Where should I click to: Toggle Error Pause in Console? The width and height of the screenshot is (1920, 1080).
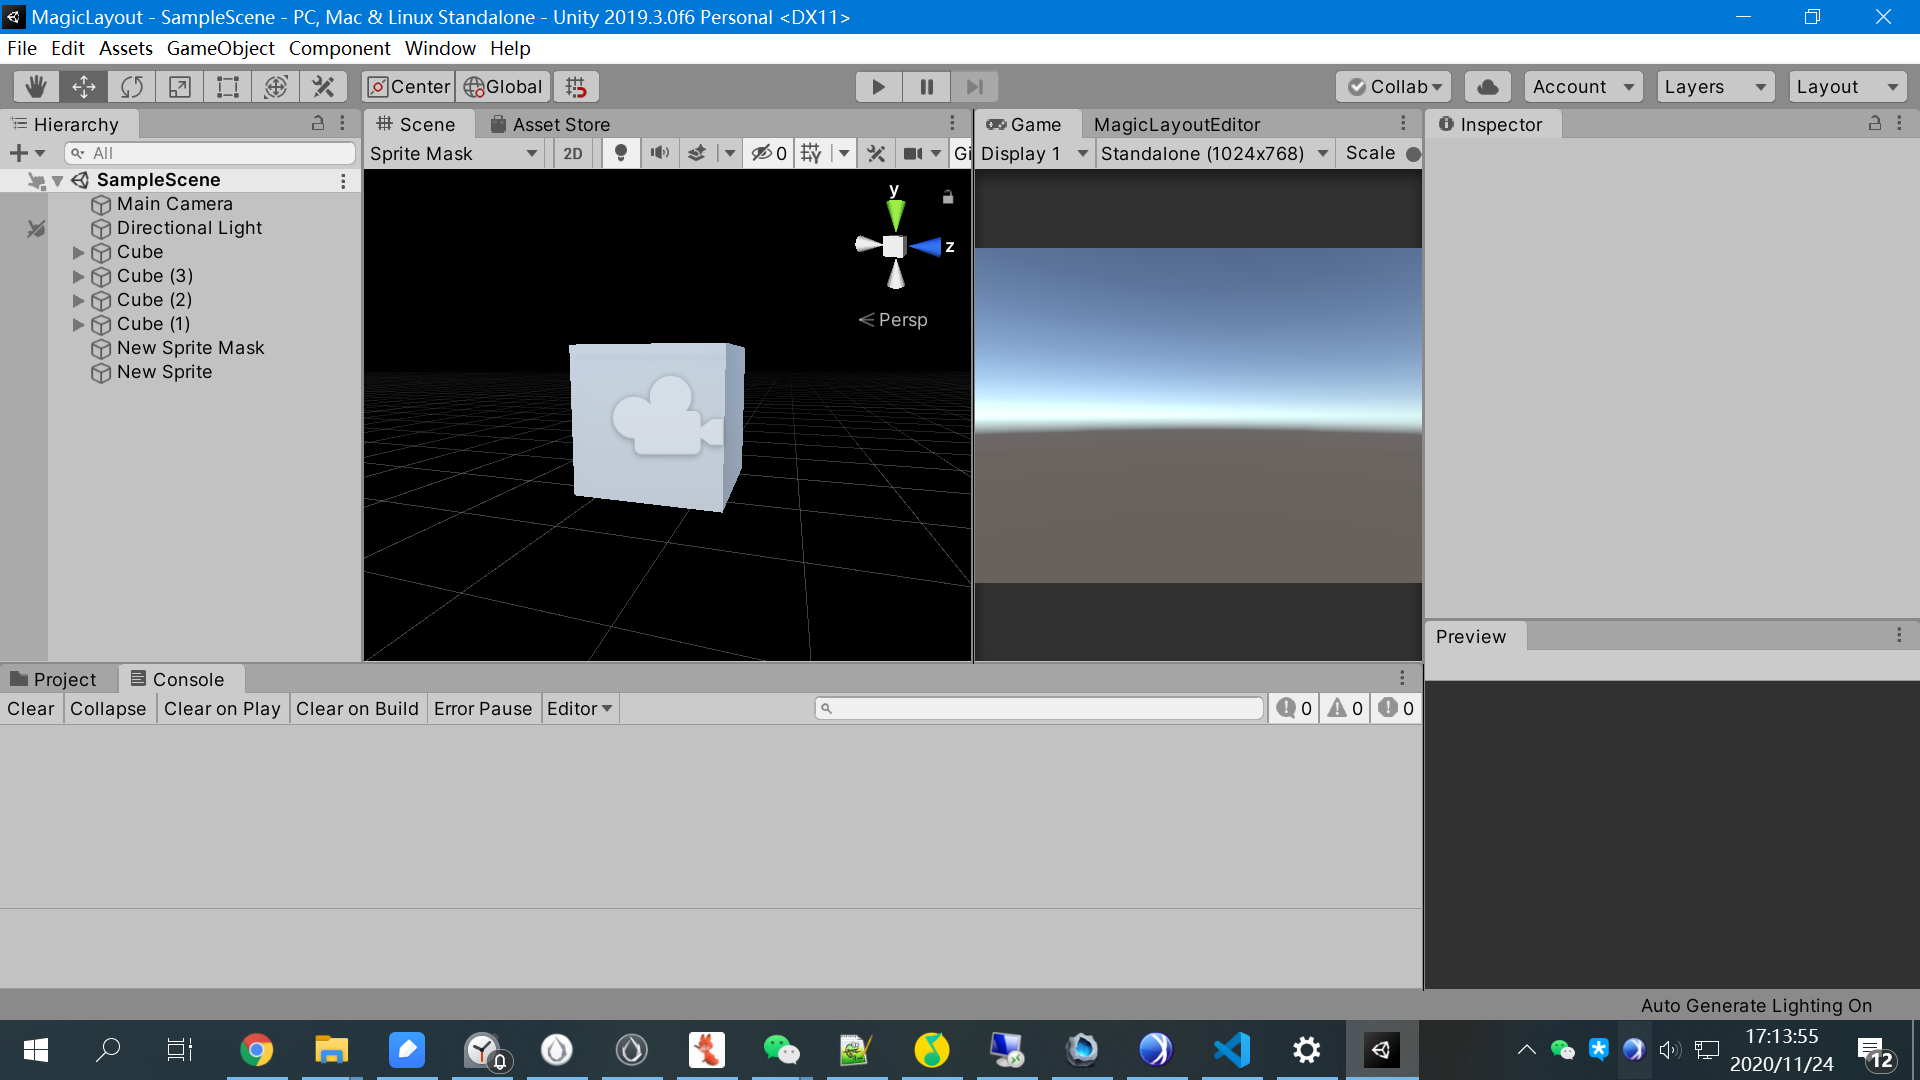(483, 708)
